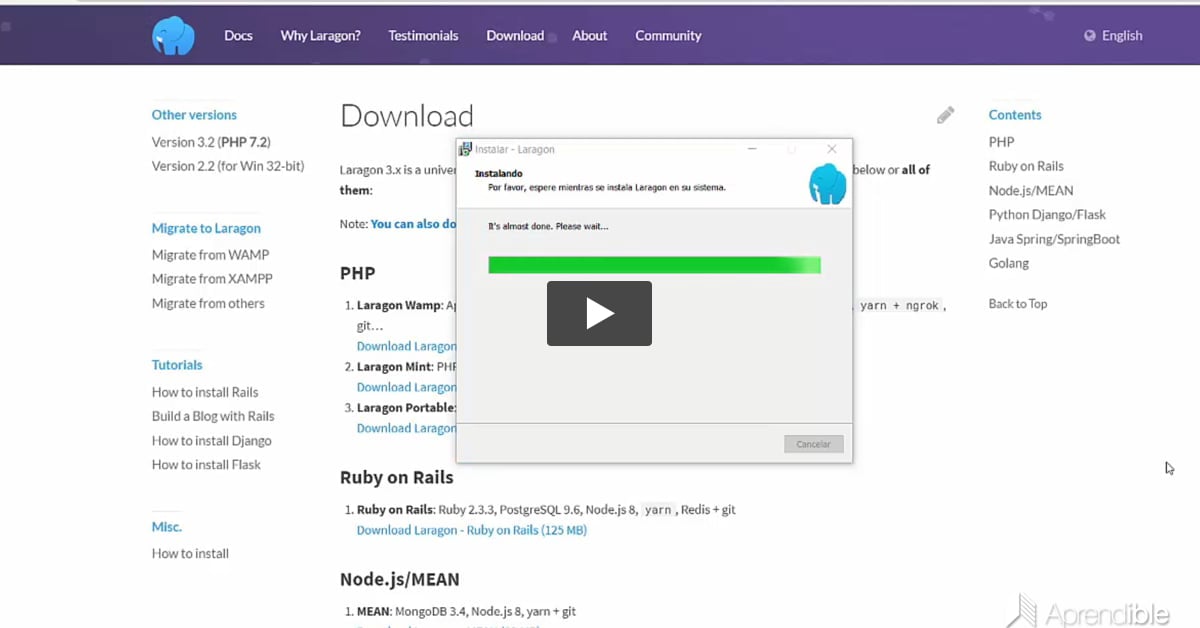Screen dimensions: 1200x628
Task: Click the globe language icon
Action: tap(1090, 35)
